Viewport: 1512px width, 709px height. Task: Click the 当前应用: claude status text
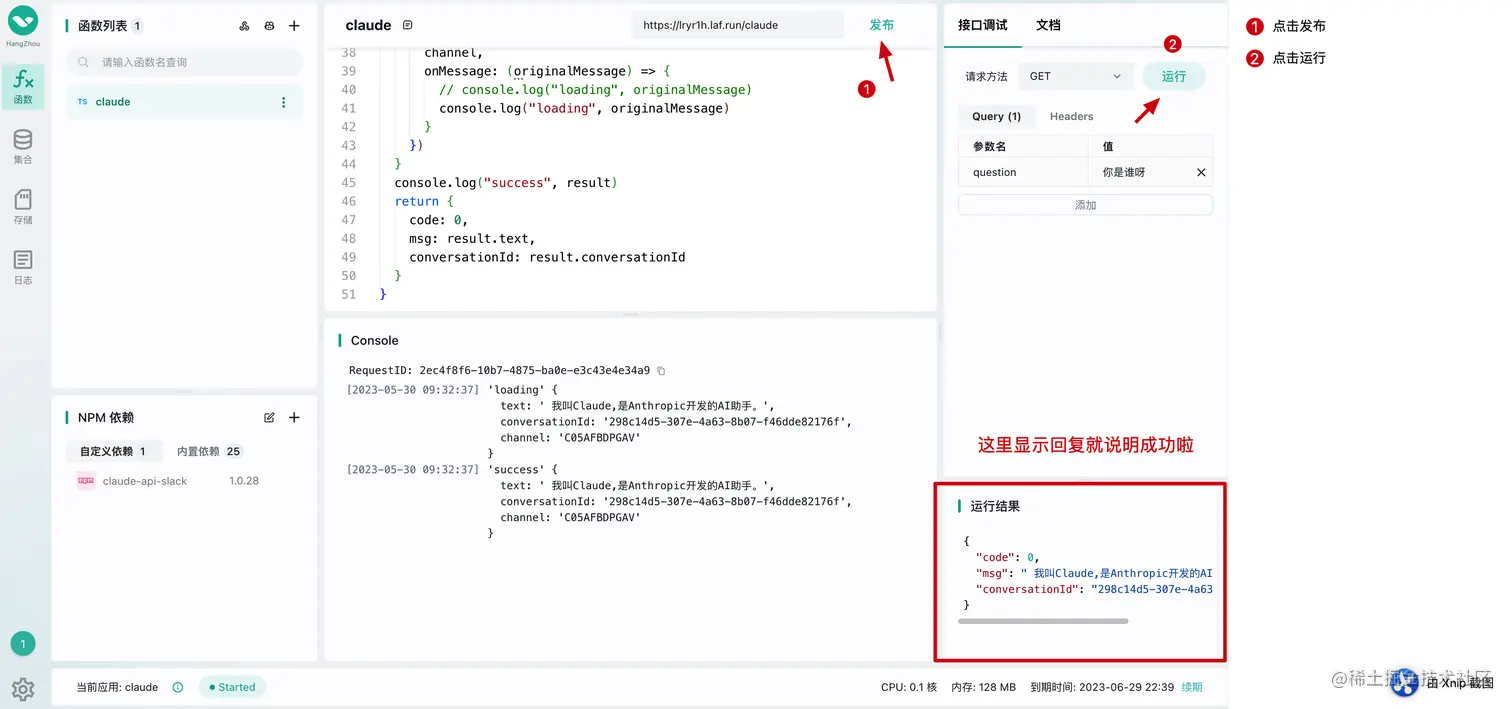point(117,687)
